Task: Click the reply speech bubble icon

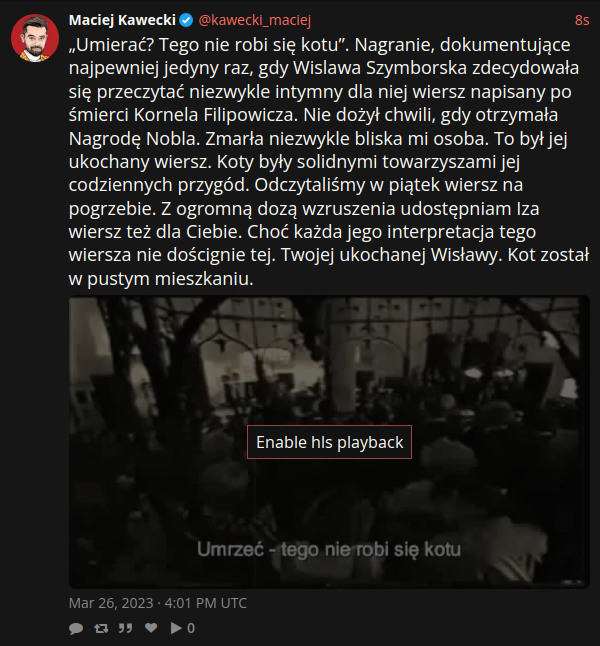Action: point(76,628)
